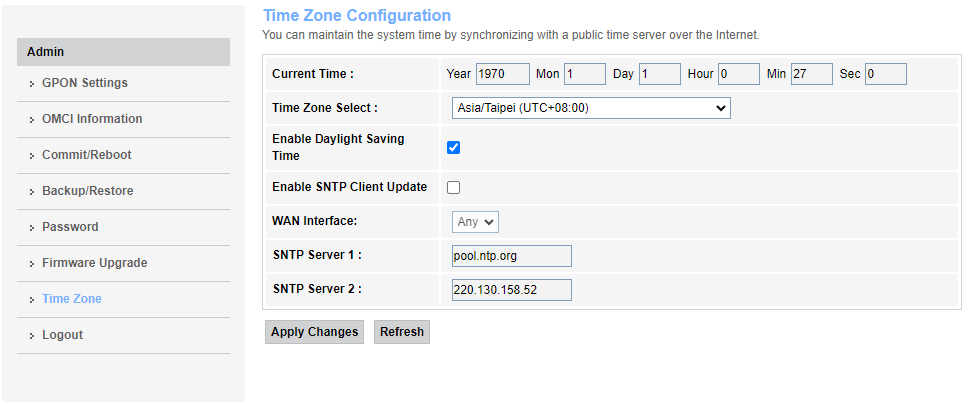Click the Year input field
Image resolution: width=969 pixels, height=404 pixels.
(502, 74)
